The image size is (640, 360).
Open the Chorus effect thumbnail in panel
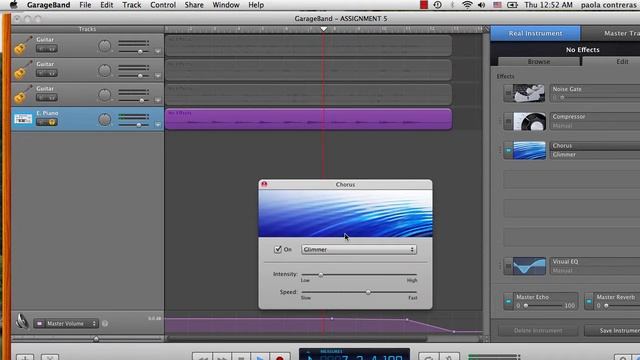(529, 150)
